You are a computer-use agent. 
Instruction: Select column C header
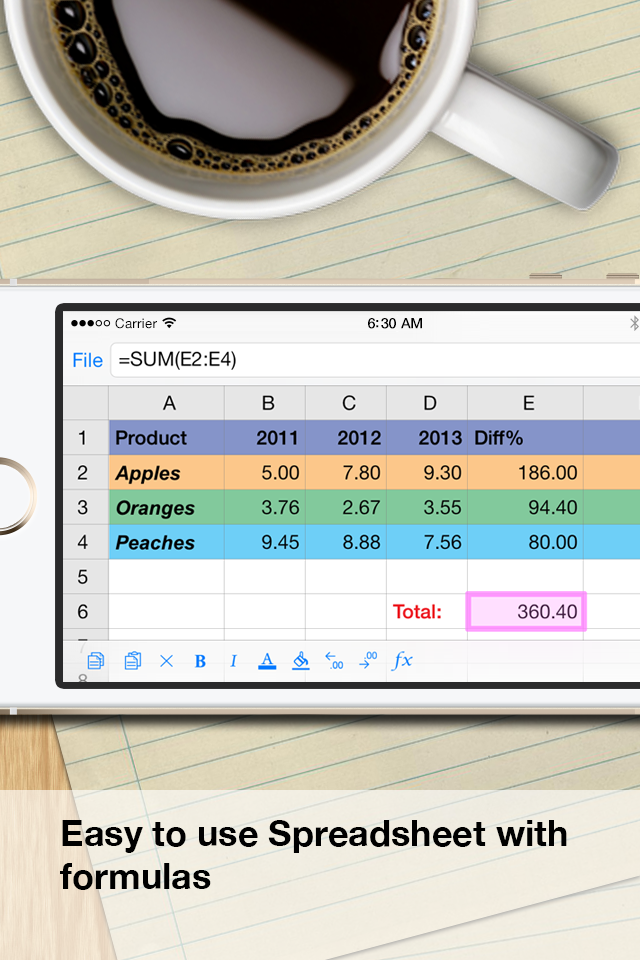pos(346,403)
